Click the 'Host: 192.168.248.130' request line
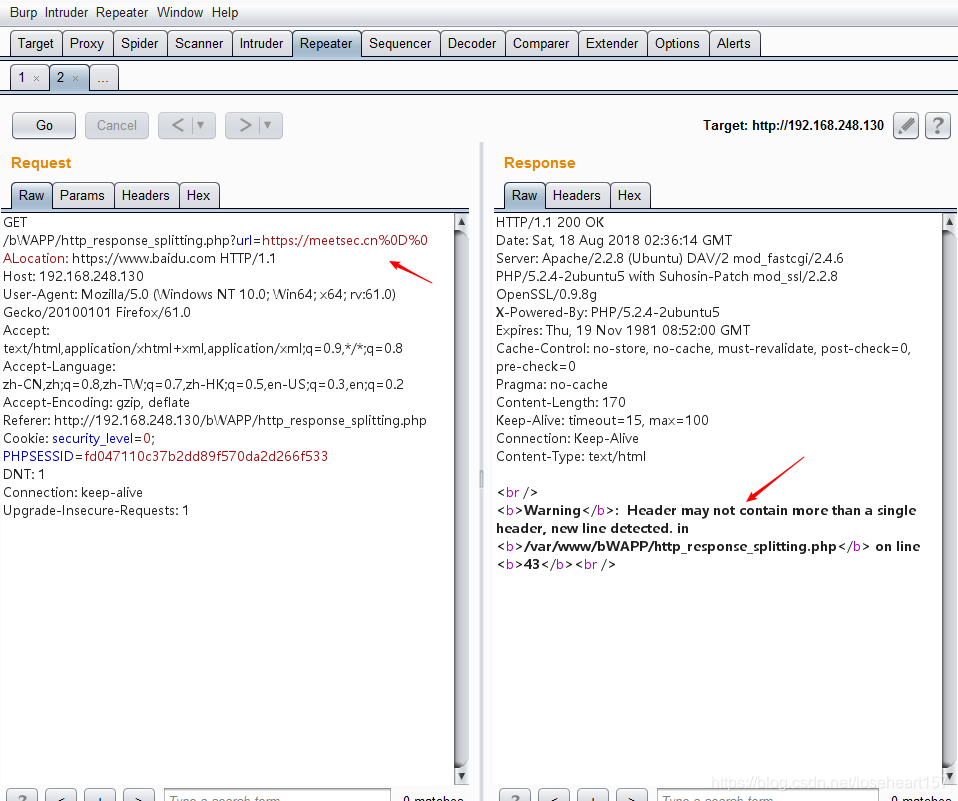This screenshot has width=958, height=801. tap(73, 276)
